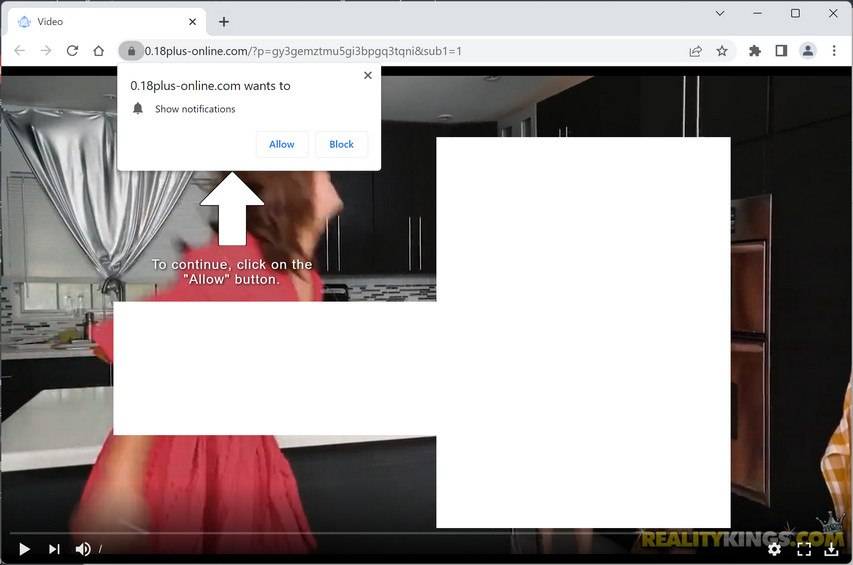Minimize the browser window
The image size is (853, 565).
pyautogui.click(x=758, y=13)
